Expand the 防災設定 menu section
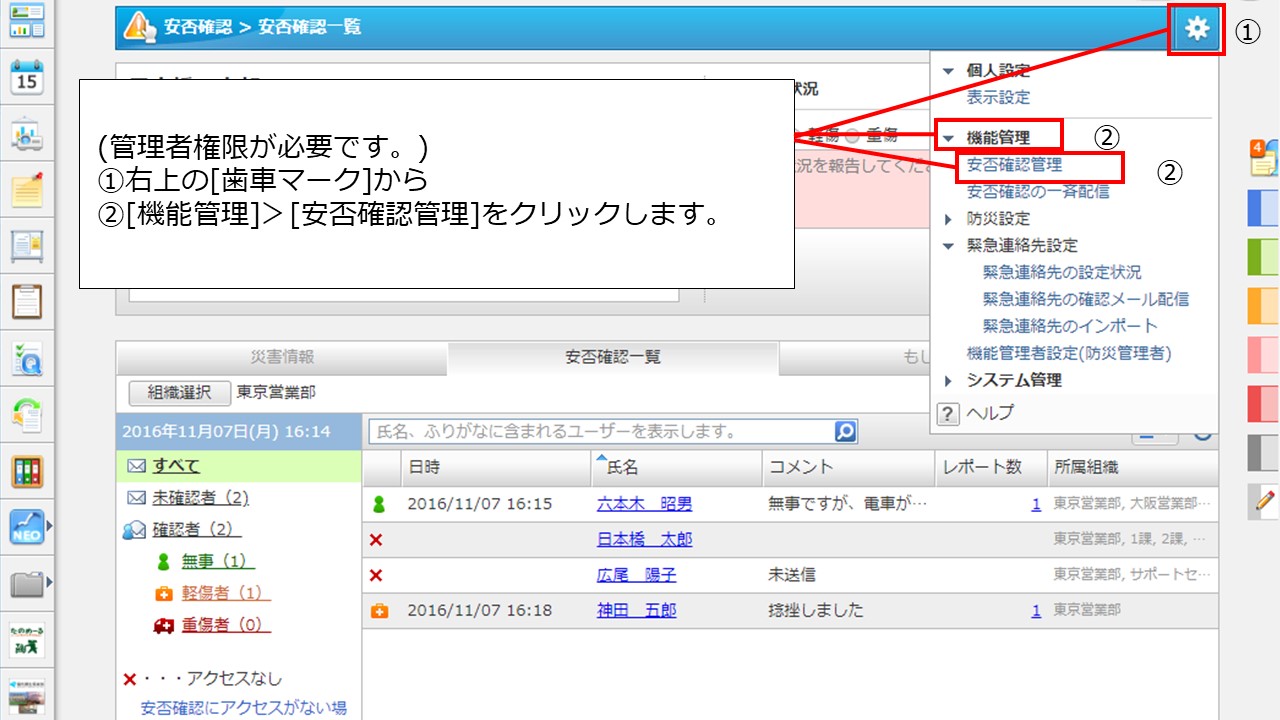The image size is (1280, 720). coord(949,219)
